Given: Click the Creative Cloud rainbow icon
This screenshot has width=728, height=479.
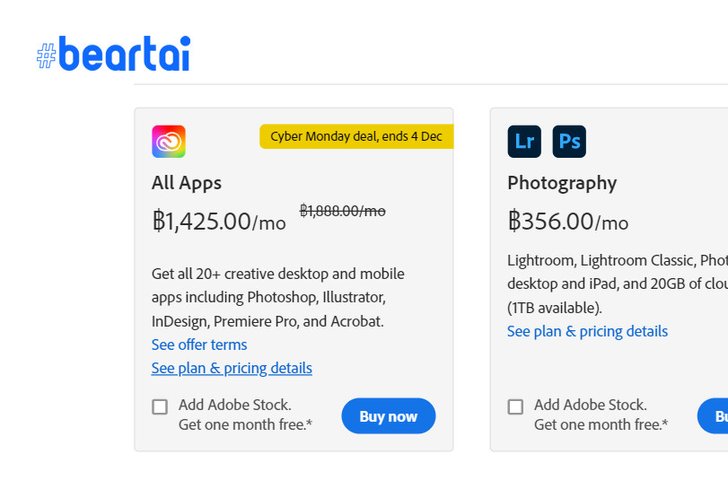Looking at the screenshot, I should point(169,142).
